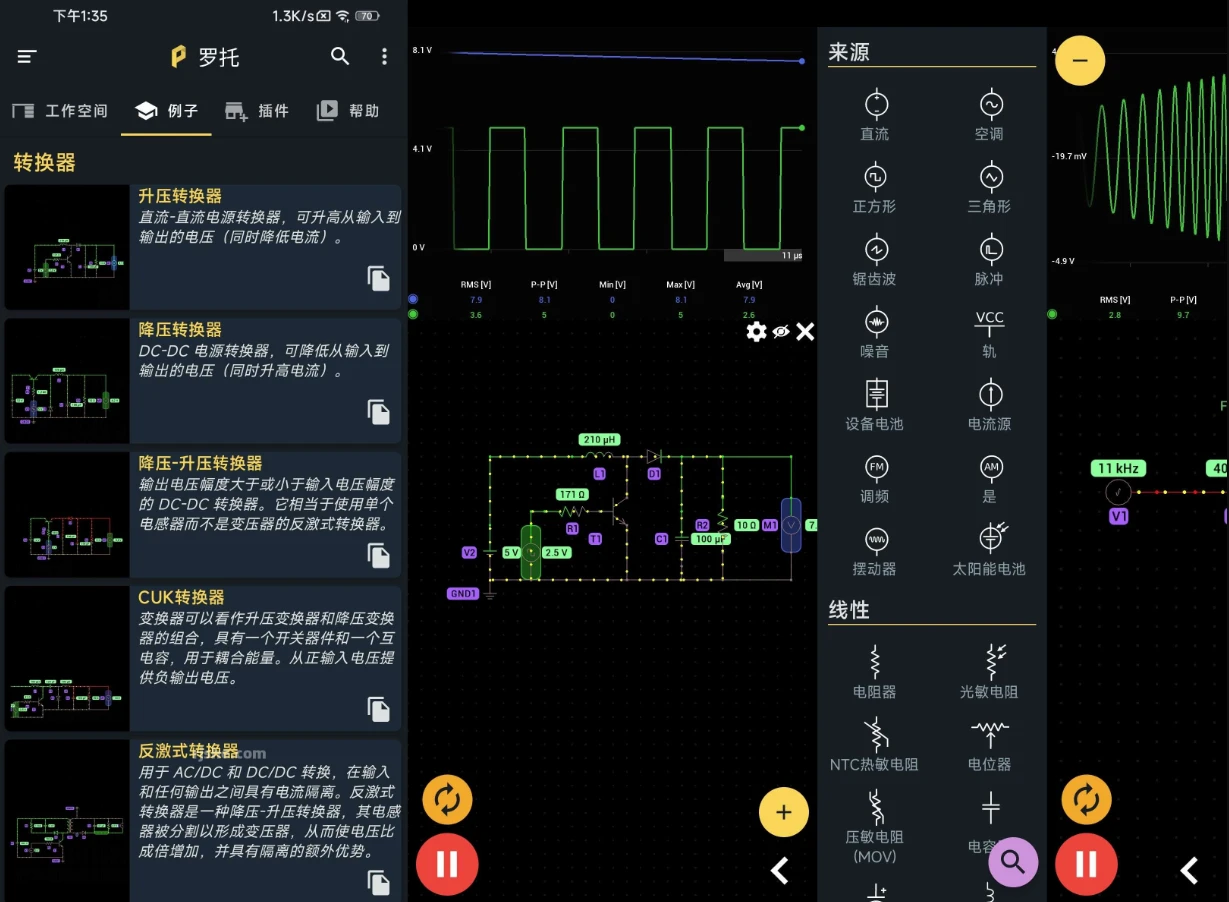Image resolution: width=1229 pixels, height=902 pixels.
Task: Pick the 调频 FM source
Action: pos(875,478)
